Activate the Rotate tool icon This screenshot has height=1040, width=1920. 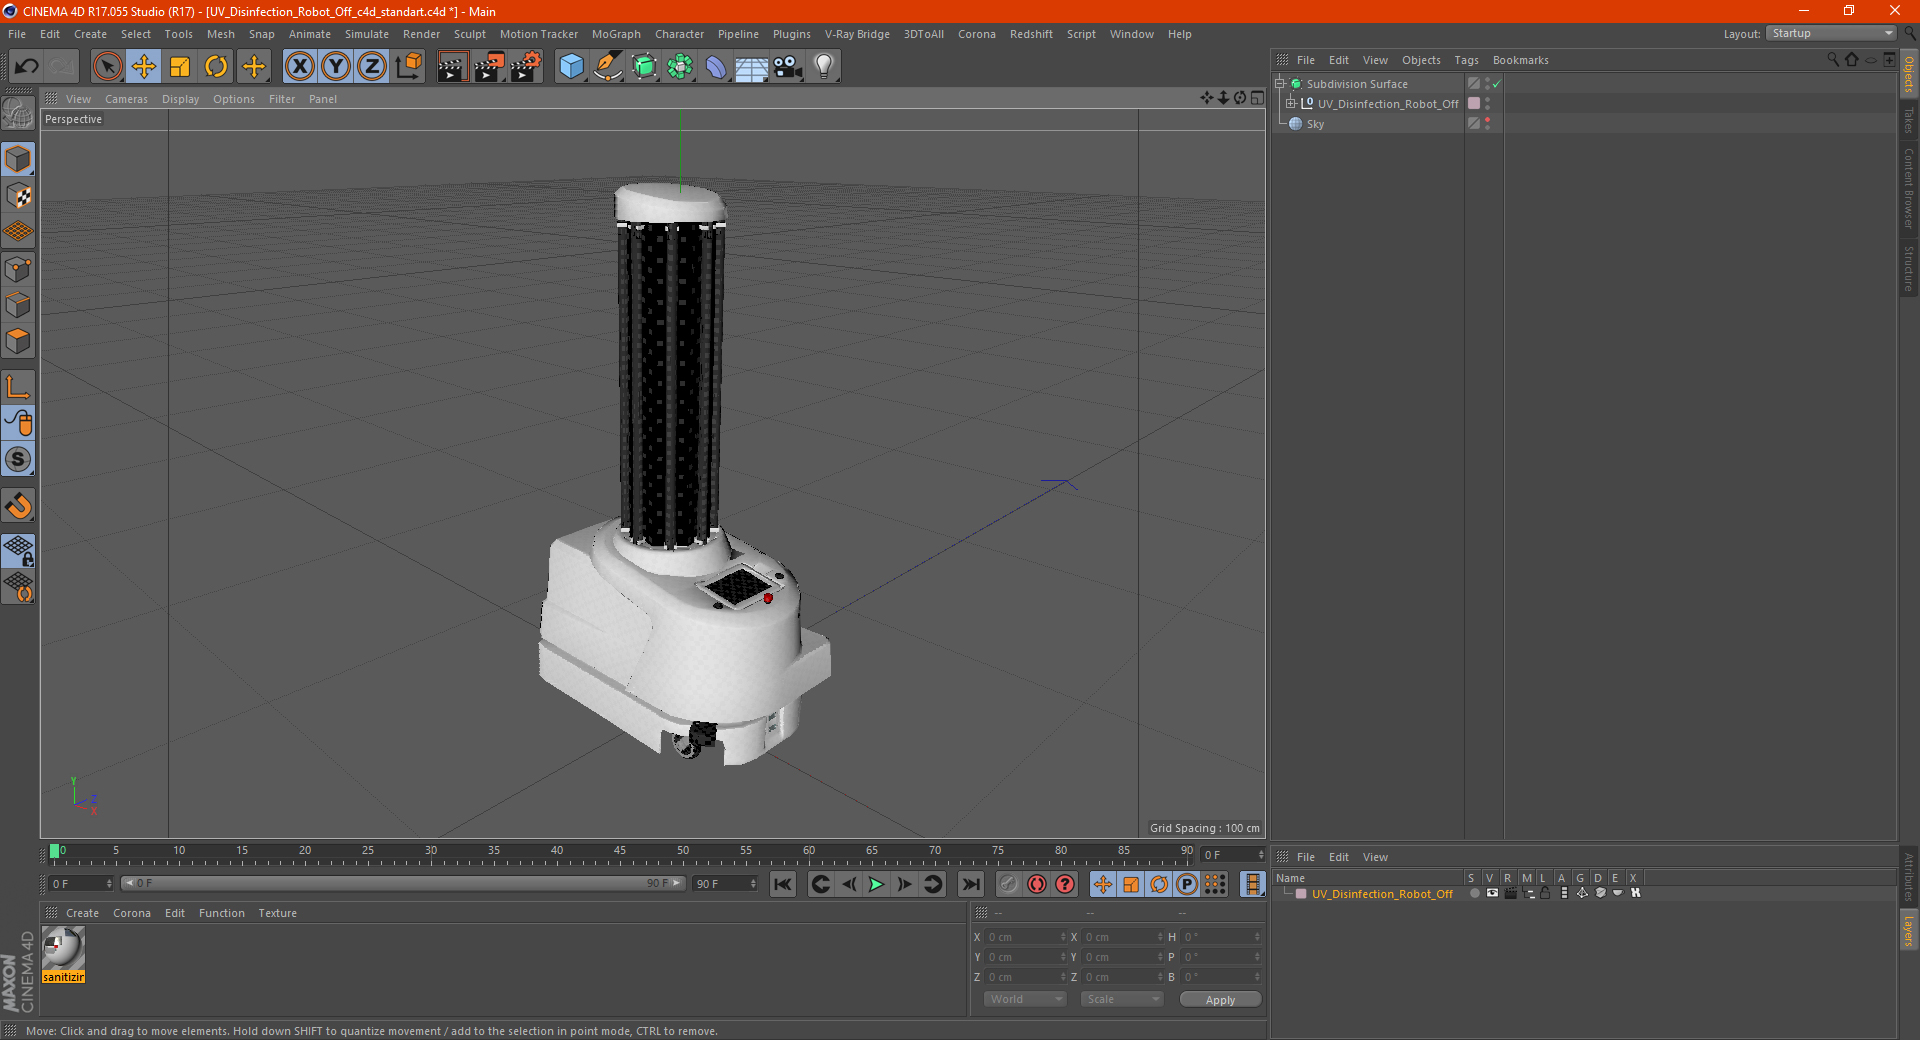(216, 67)
